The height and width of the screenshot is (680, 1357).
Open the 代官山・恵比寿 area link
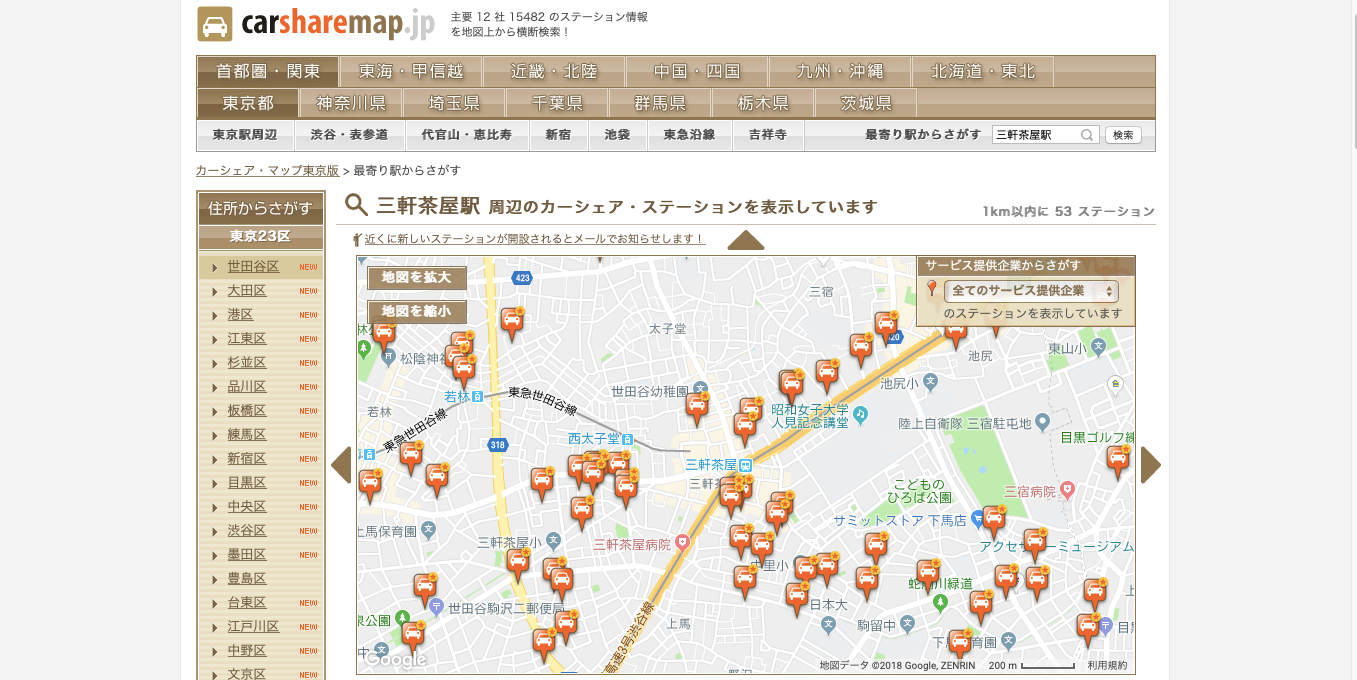pos(466,135)
